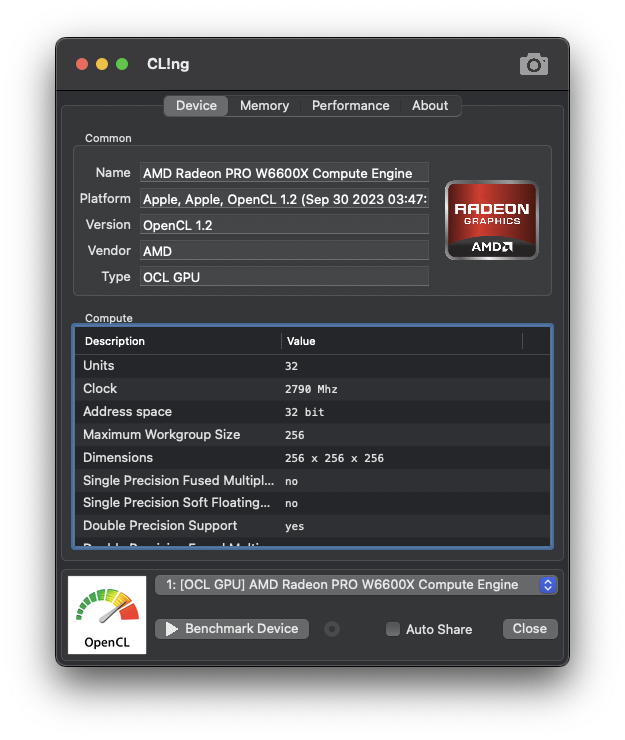625x740 pixels.
Task: Click the Platform field showing Apple OpenCL
Action: tap(284, 199)
